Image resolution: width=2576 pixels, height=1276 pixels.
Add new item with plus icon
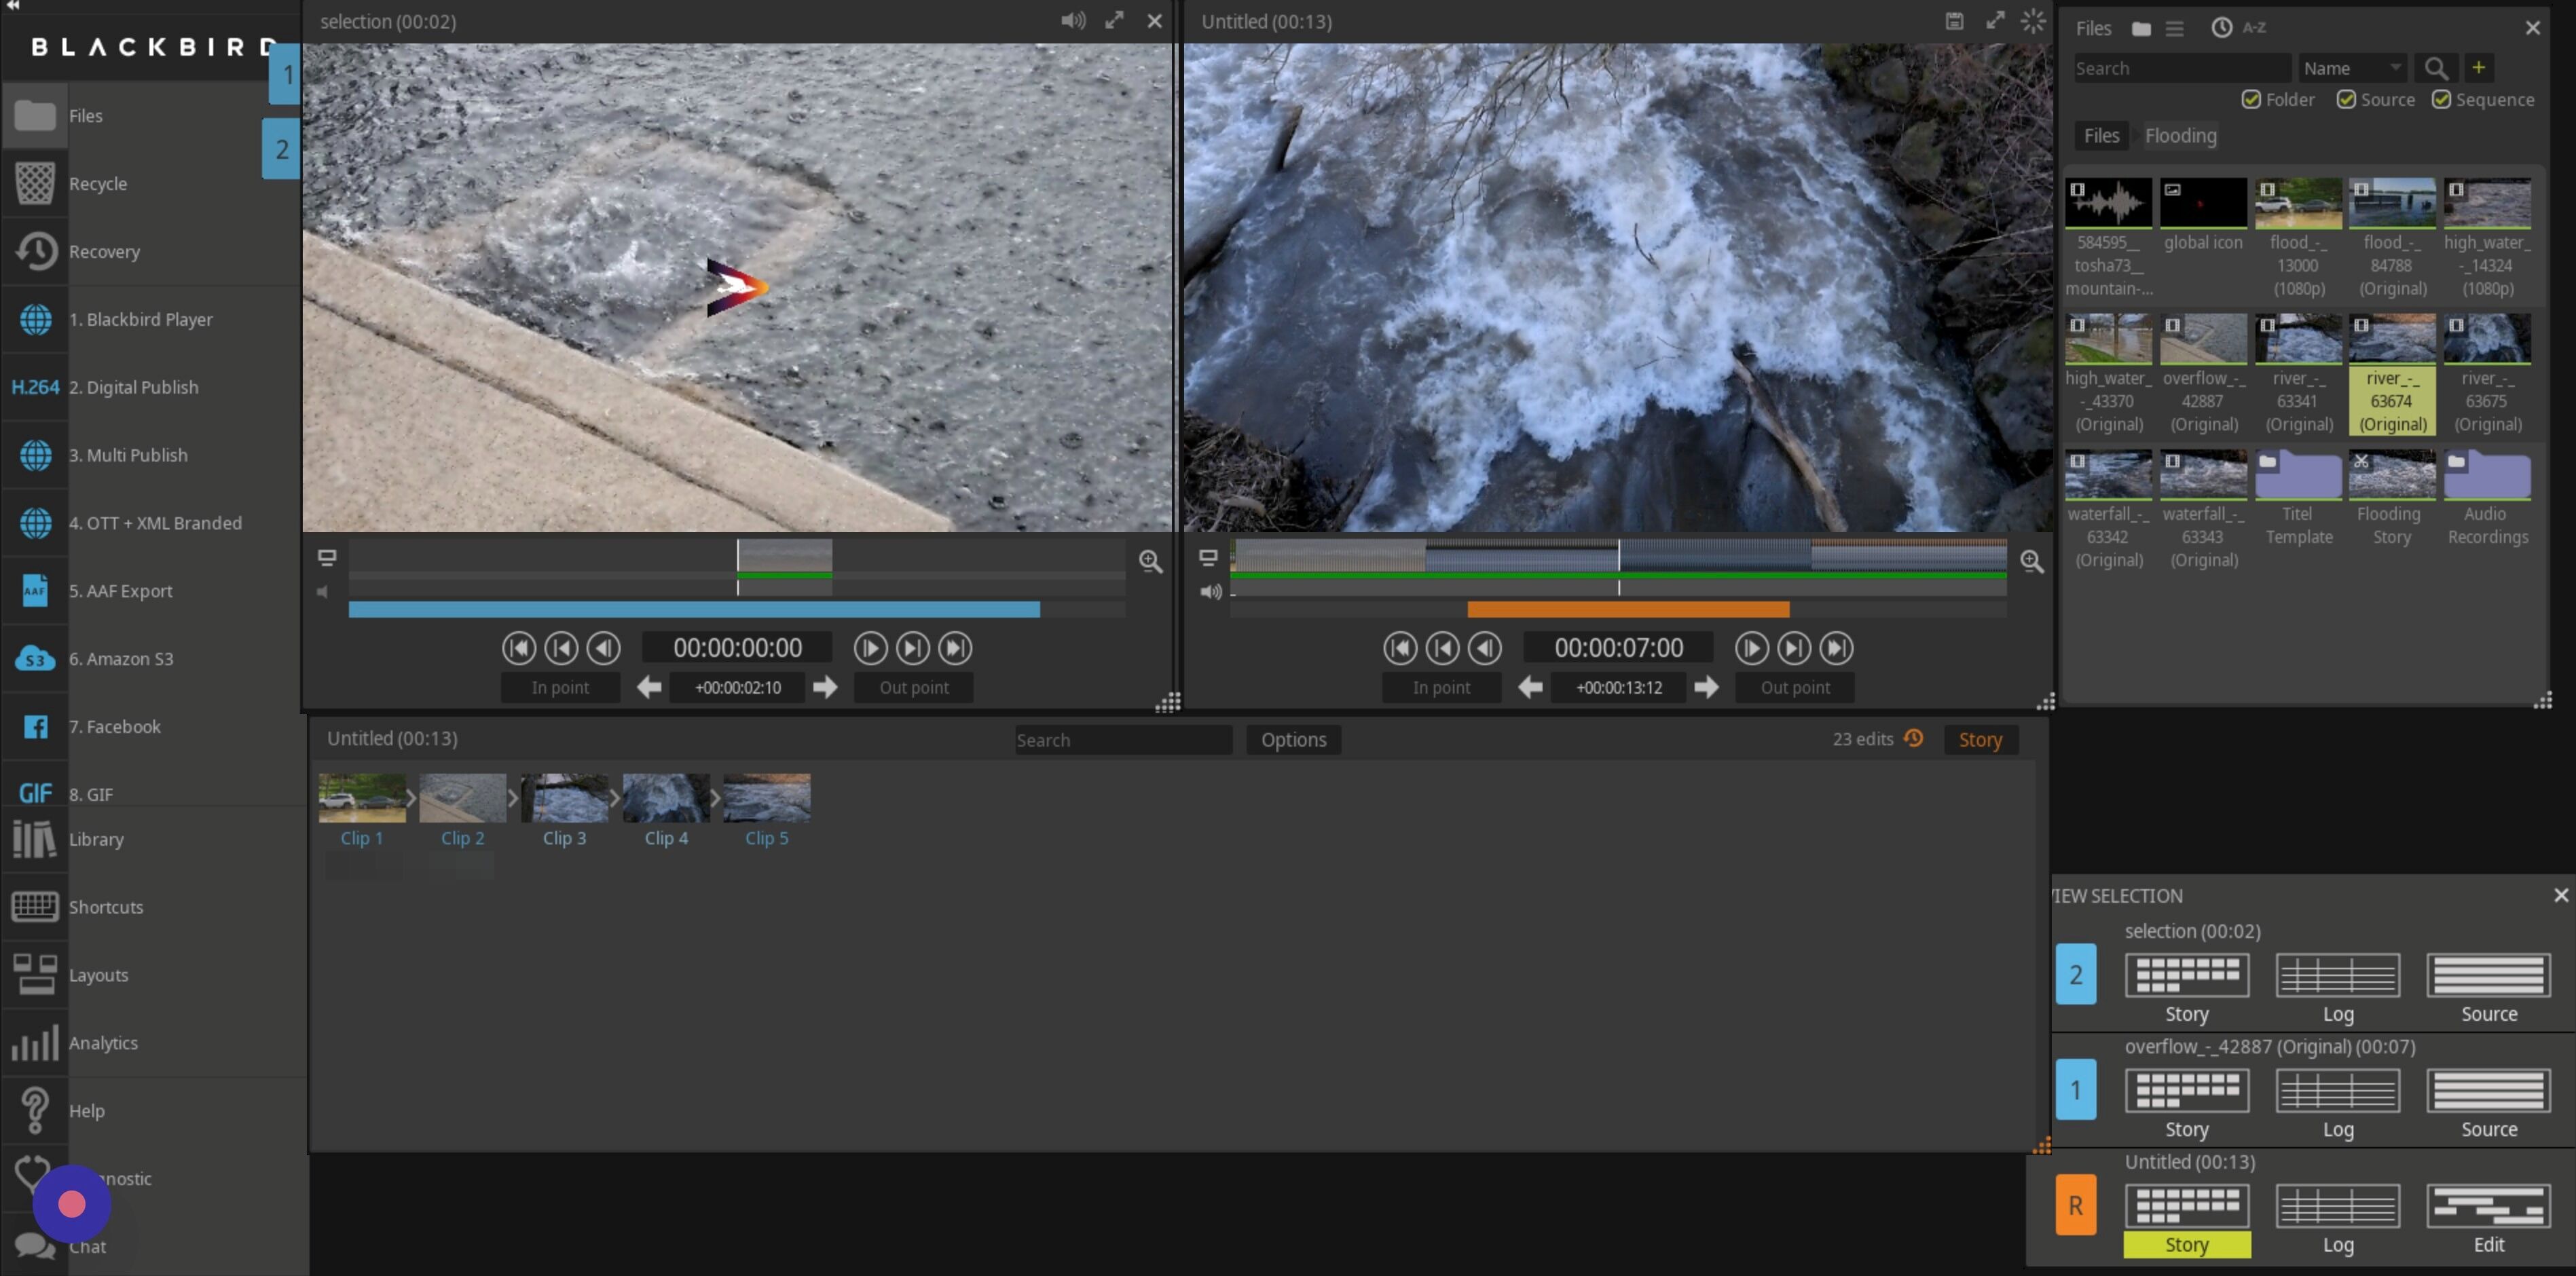click(x=2479, y=68)
